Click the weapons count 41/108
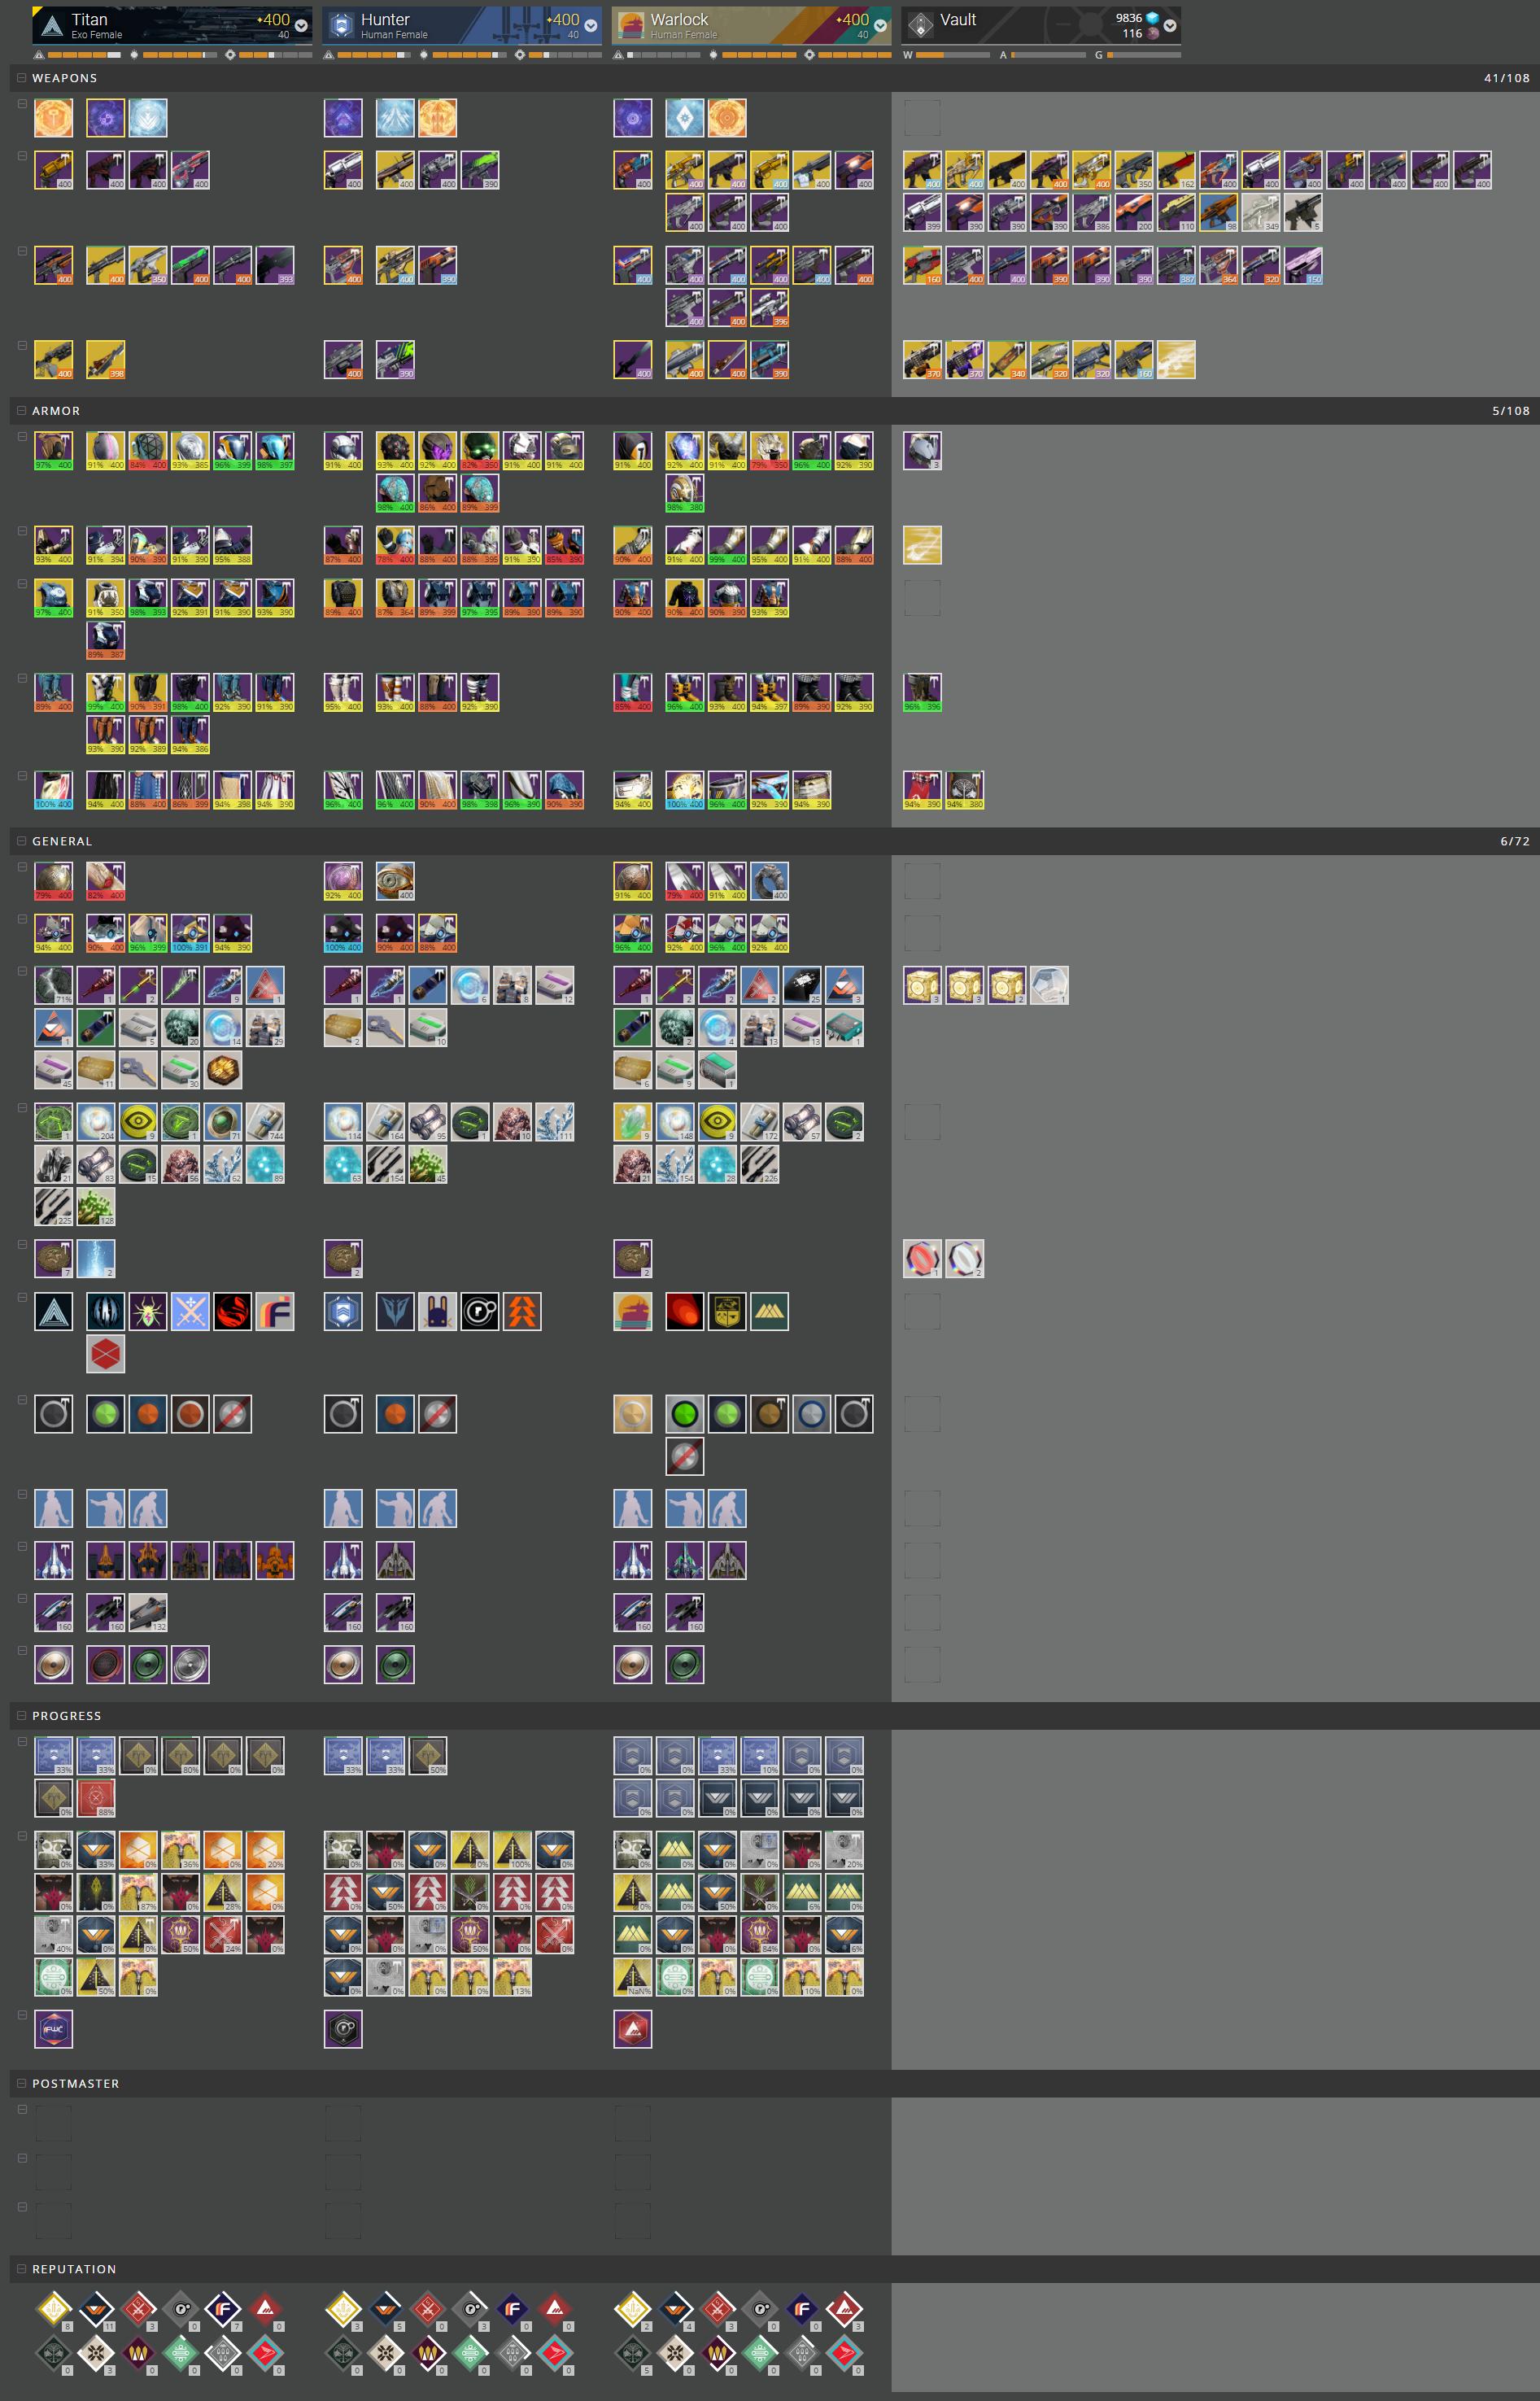This screenshot has height=2401, width=1540. (x=1506, y=78)
